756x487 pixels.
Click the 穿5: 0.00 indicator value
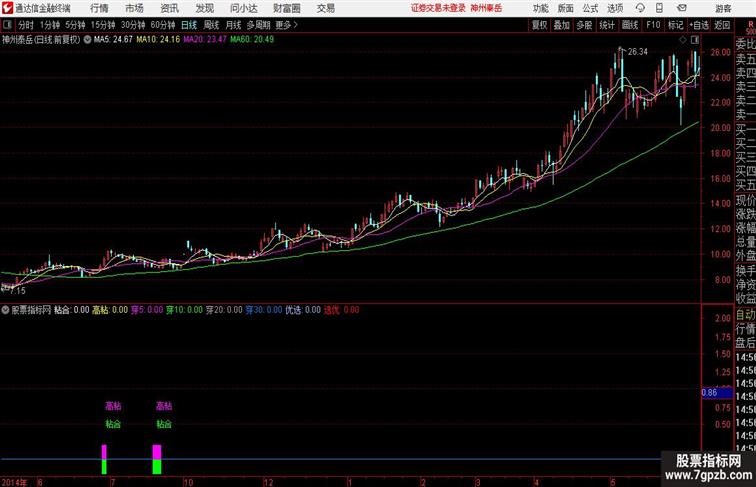tap(147, 310)
